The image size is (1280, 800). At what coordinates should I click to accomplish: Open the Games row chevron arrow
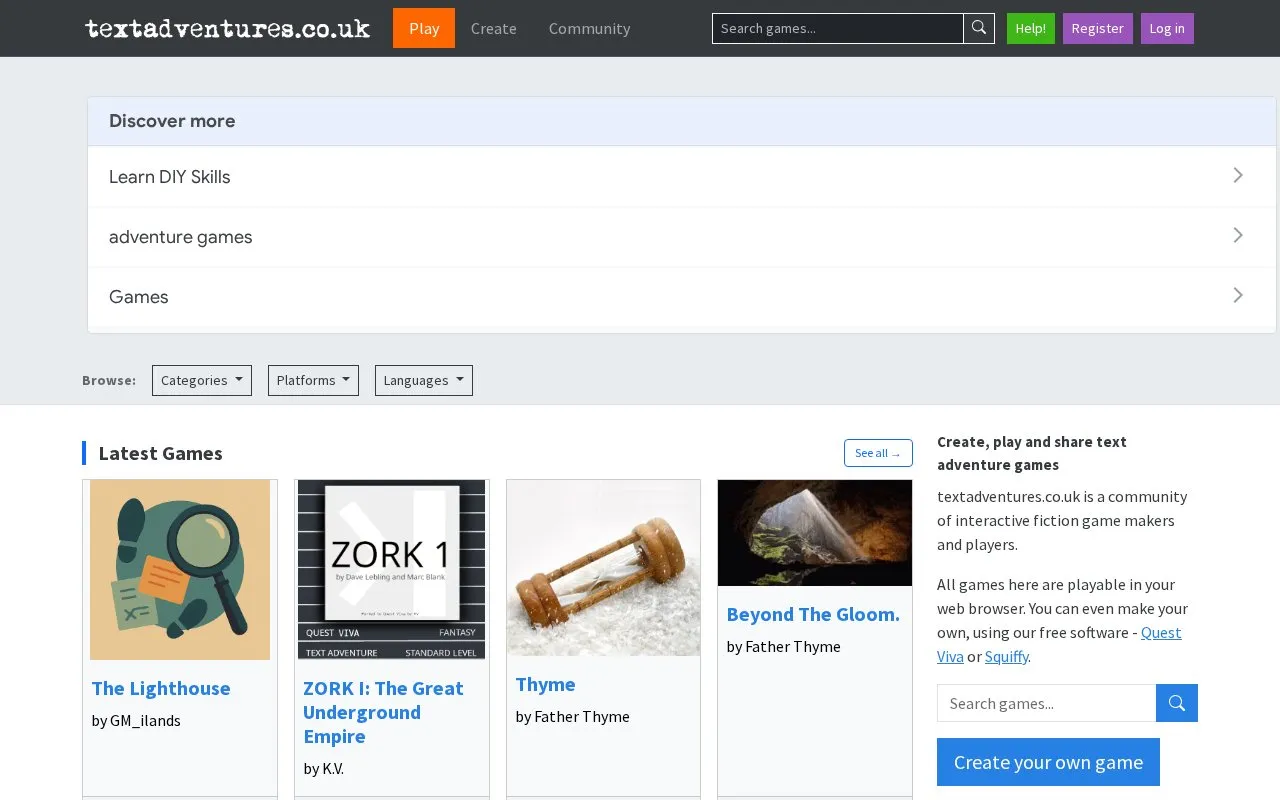[1238, 296]
